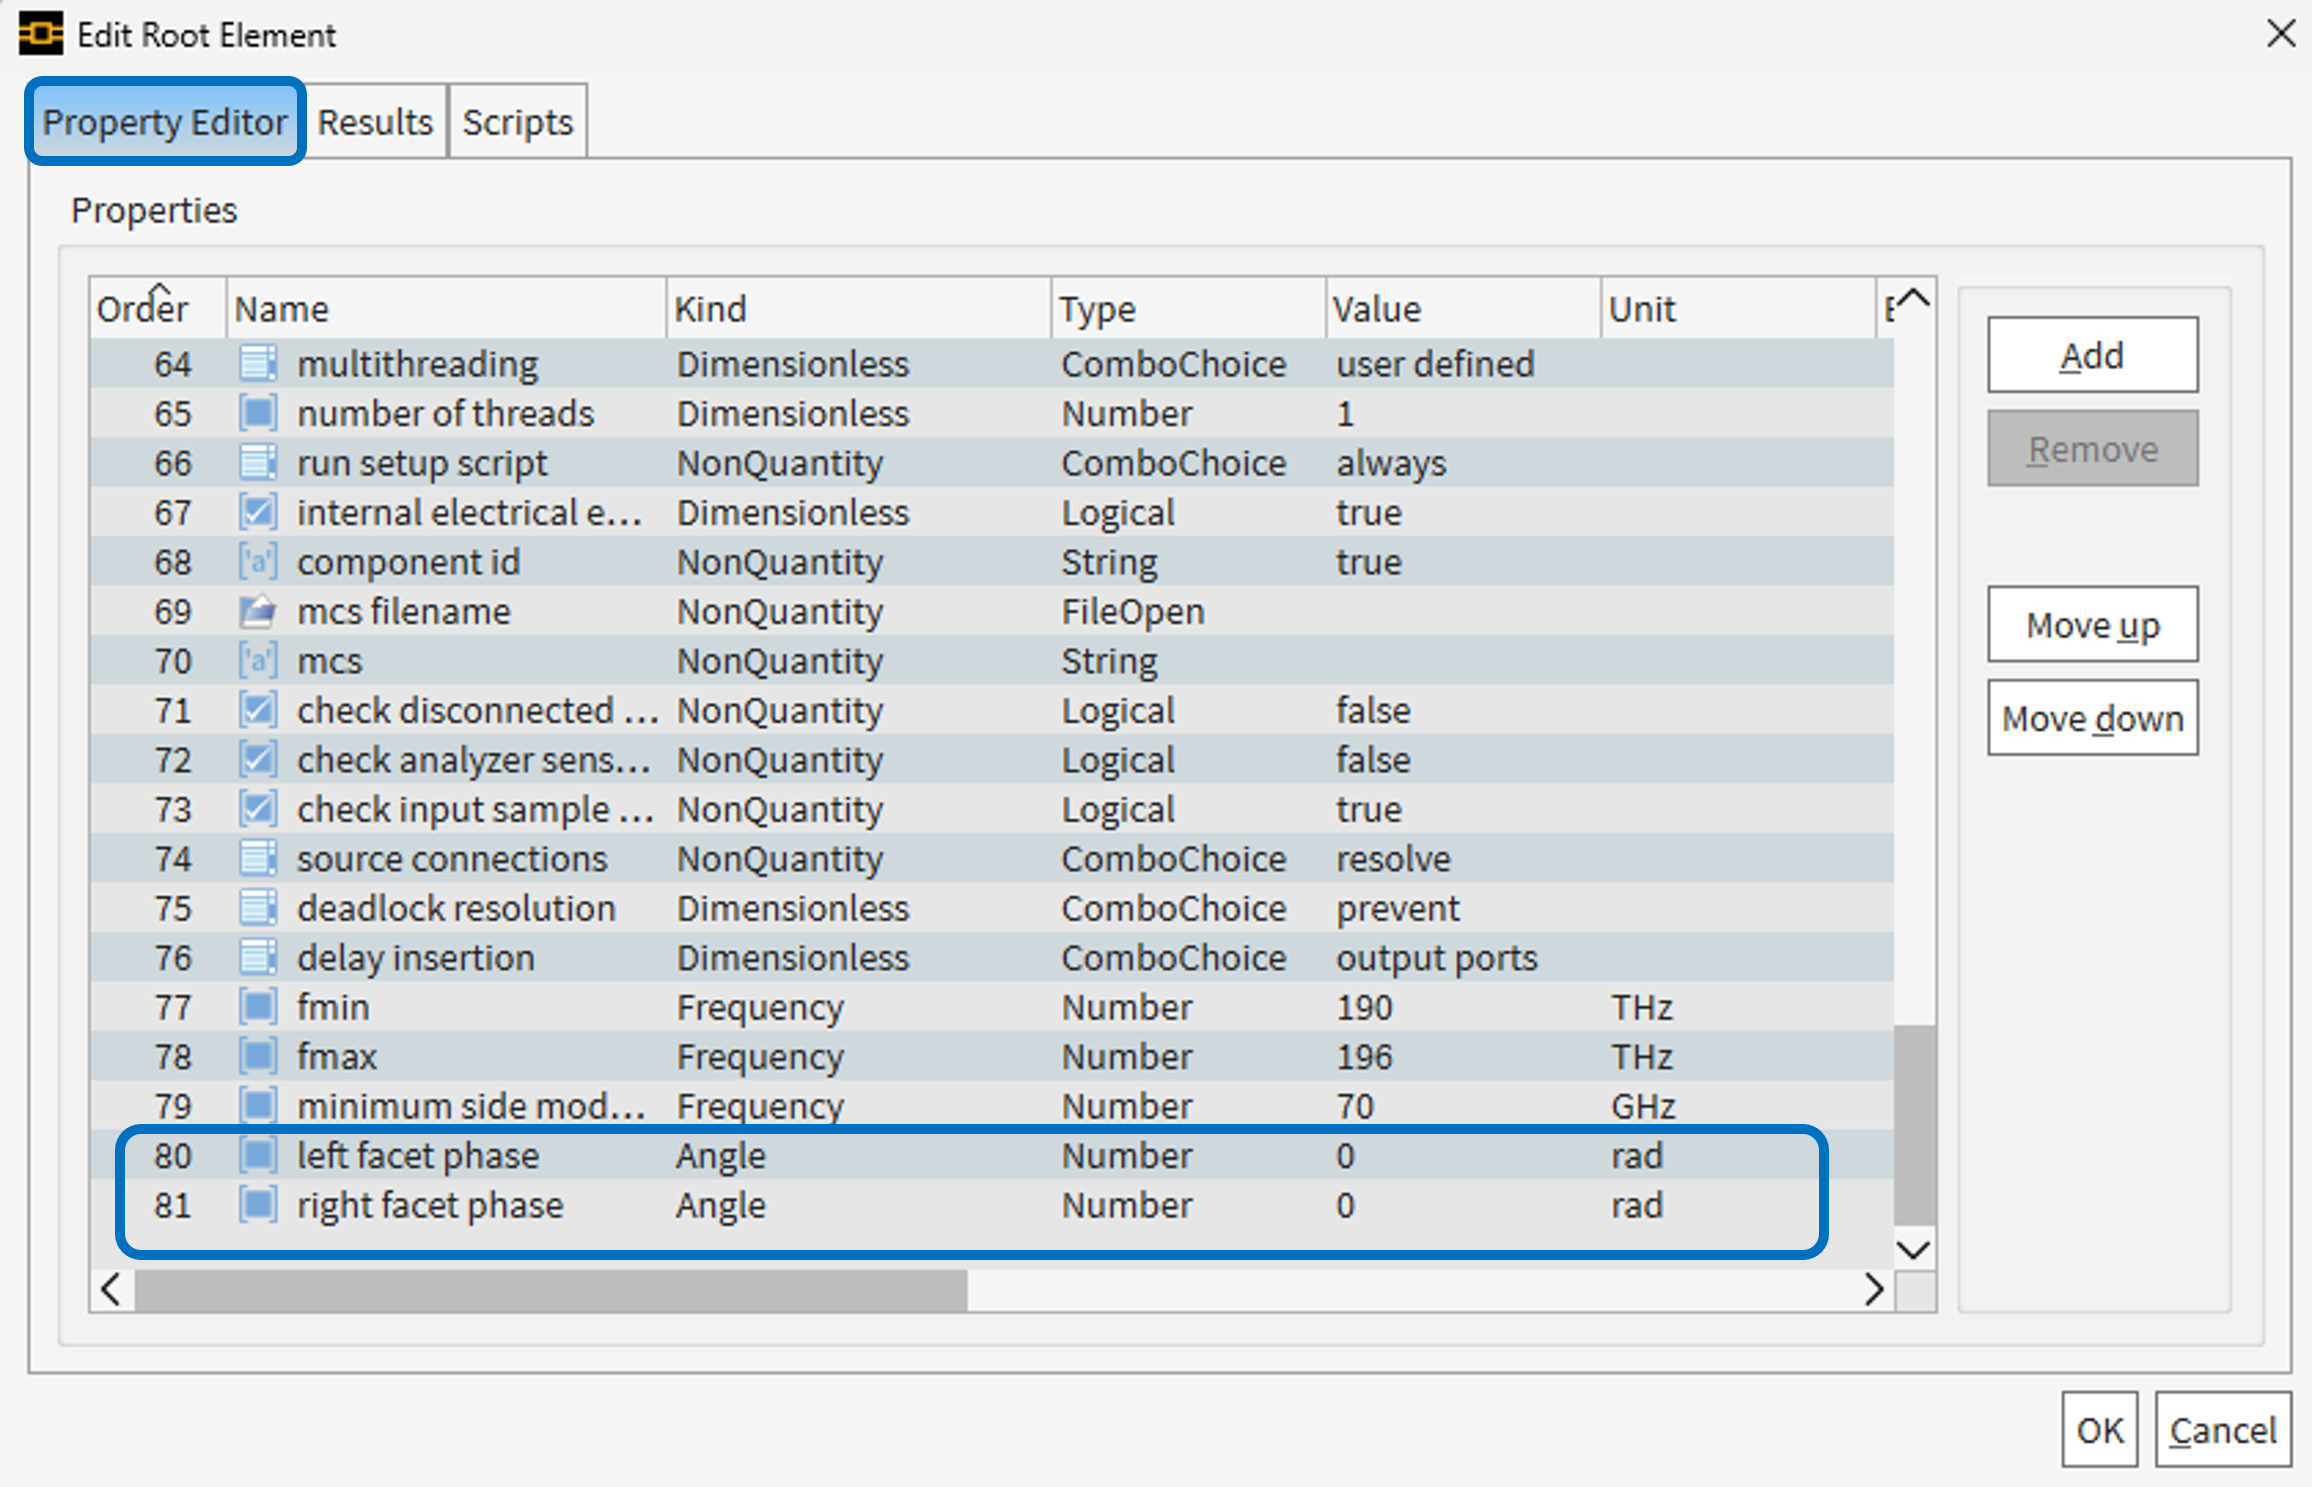Open the run setup script 'always' value

point(1391,463)
